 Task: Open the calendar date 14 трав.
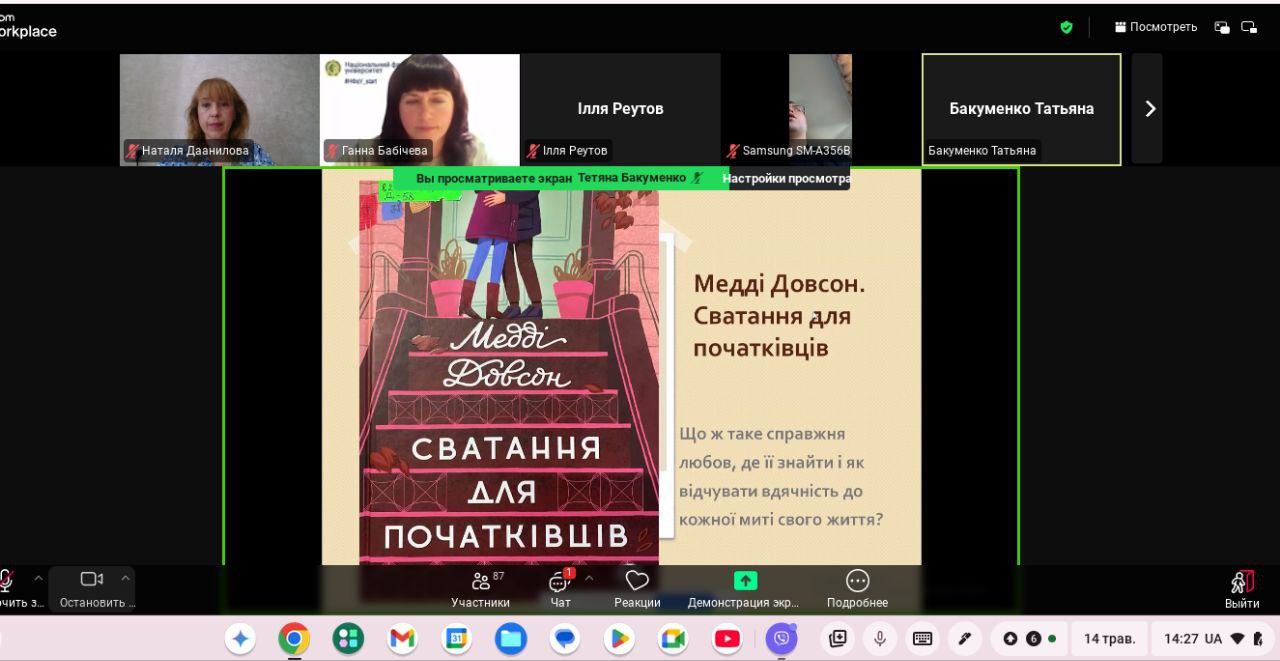point(1109,638)
